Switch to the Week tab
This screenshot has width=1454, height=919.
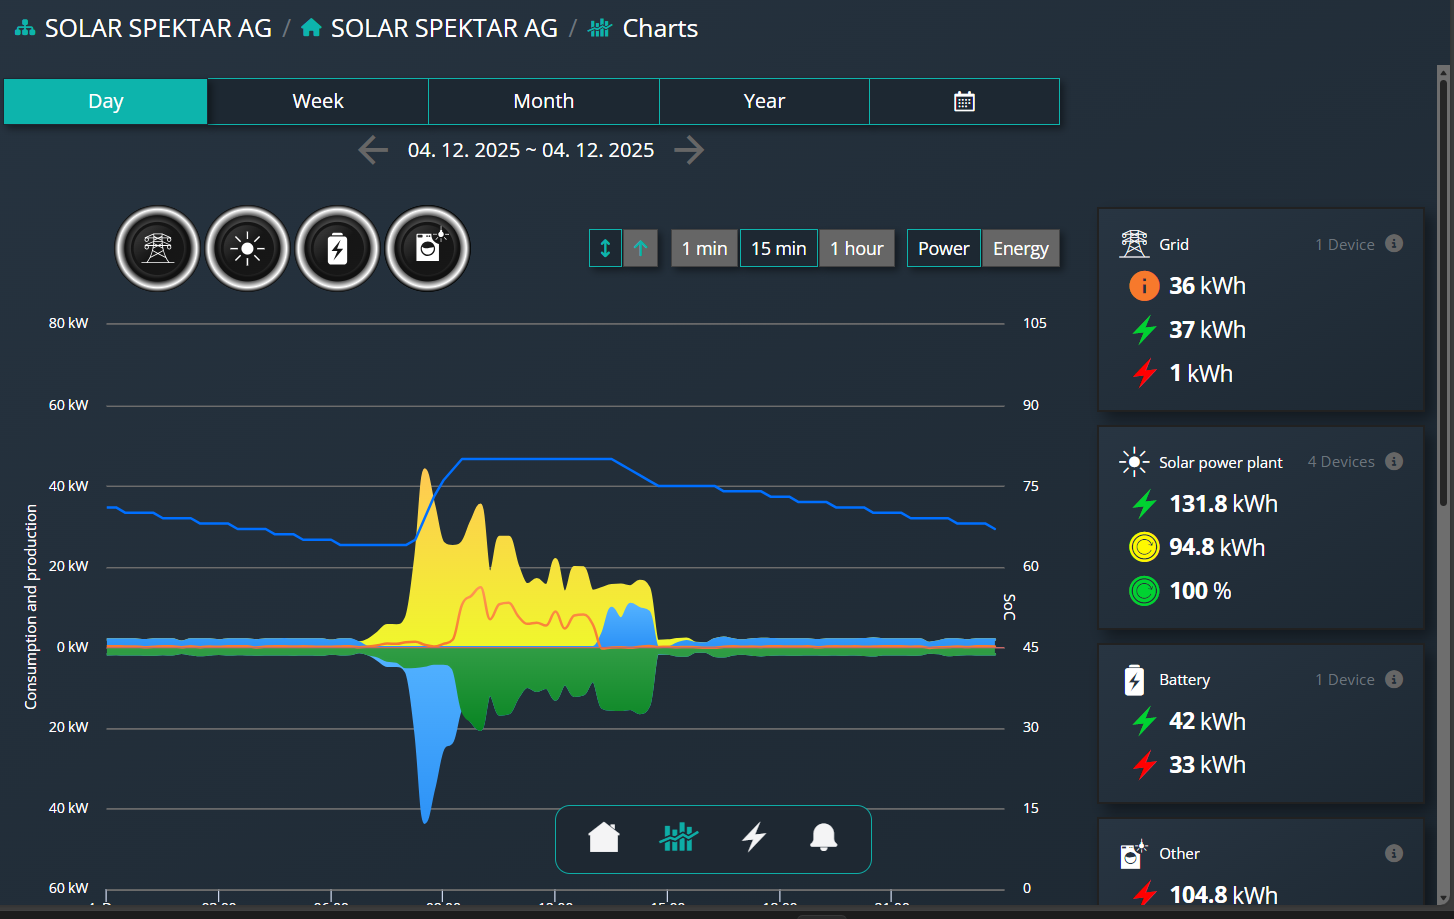point(318,101)
